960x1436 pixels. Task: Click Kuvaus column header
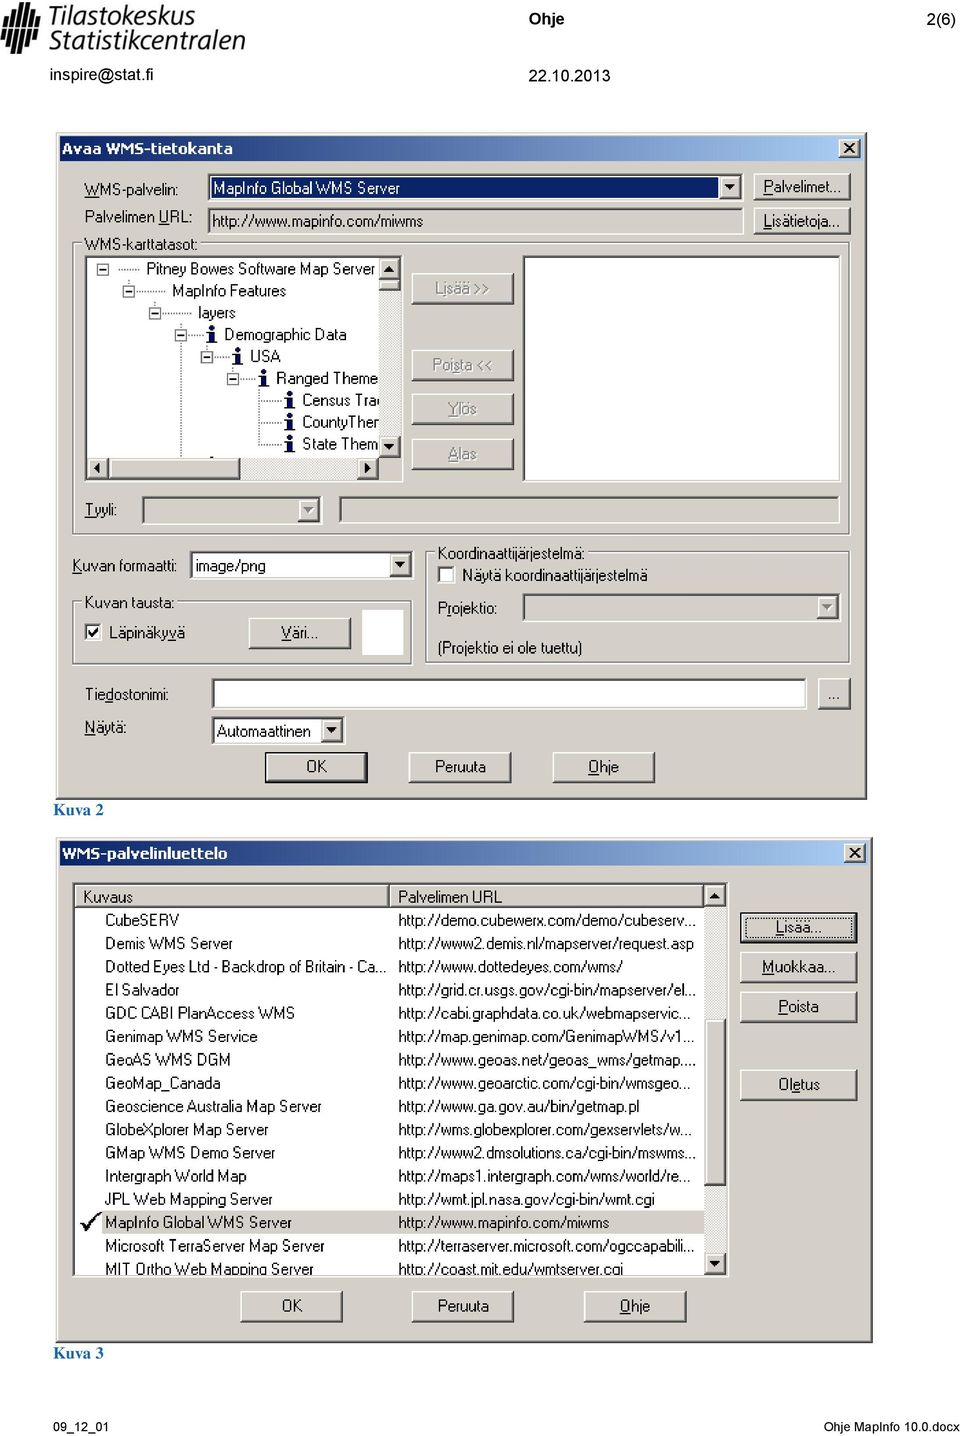click(232, 896)
